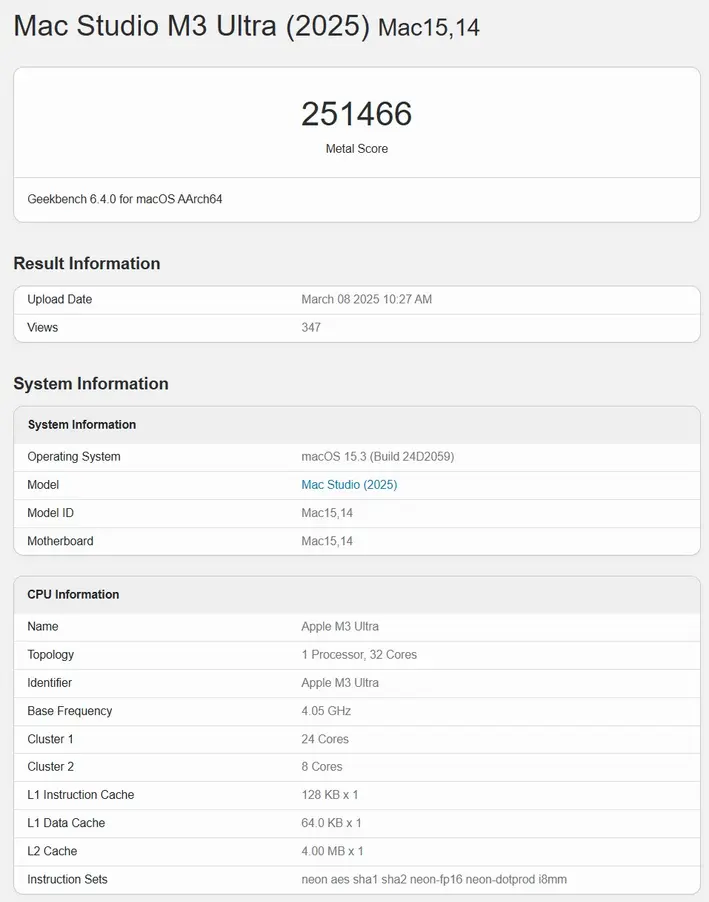Image resolution: width=709 pixels, height=902 pixels.
Task: Click the L1 Instruction Cache value
Action: (331, 795)
